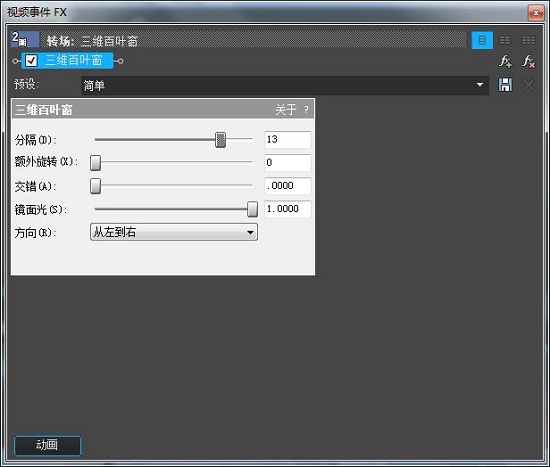The width and height of the screenshot is (550, 467).
Task: Click the 交错 slider handle
Action: 95,186
